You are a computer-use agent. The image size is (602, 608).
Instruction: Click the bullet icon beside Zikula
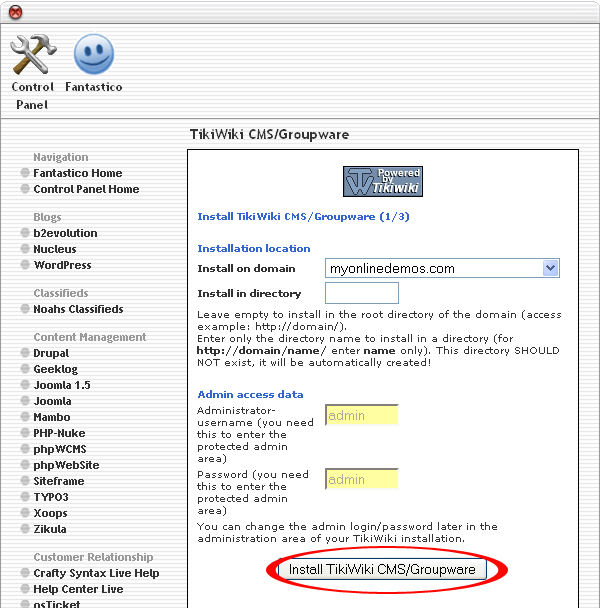coord(25,529)
